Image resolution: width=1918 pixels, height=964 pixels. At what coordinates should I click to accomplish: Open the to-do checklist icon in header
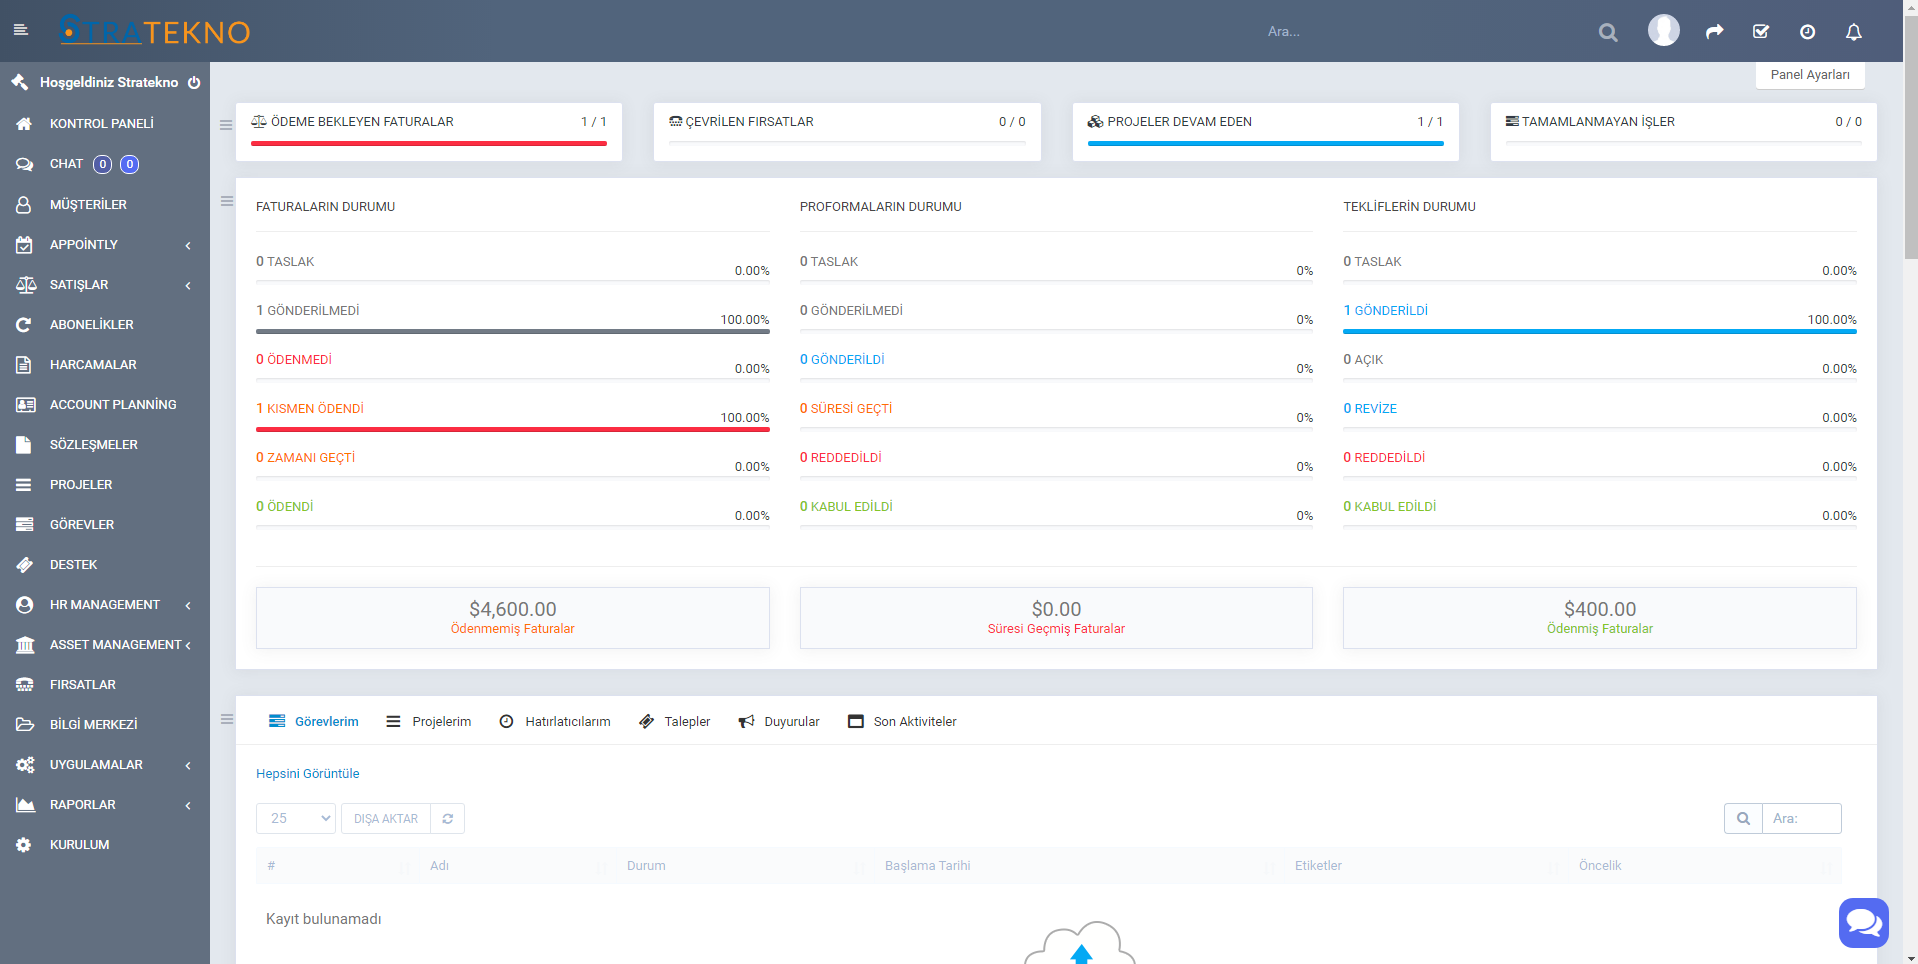click(x=1761, y=32)
